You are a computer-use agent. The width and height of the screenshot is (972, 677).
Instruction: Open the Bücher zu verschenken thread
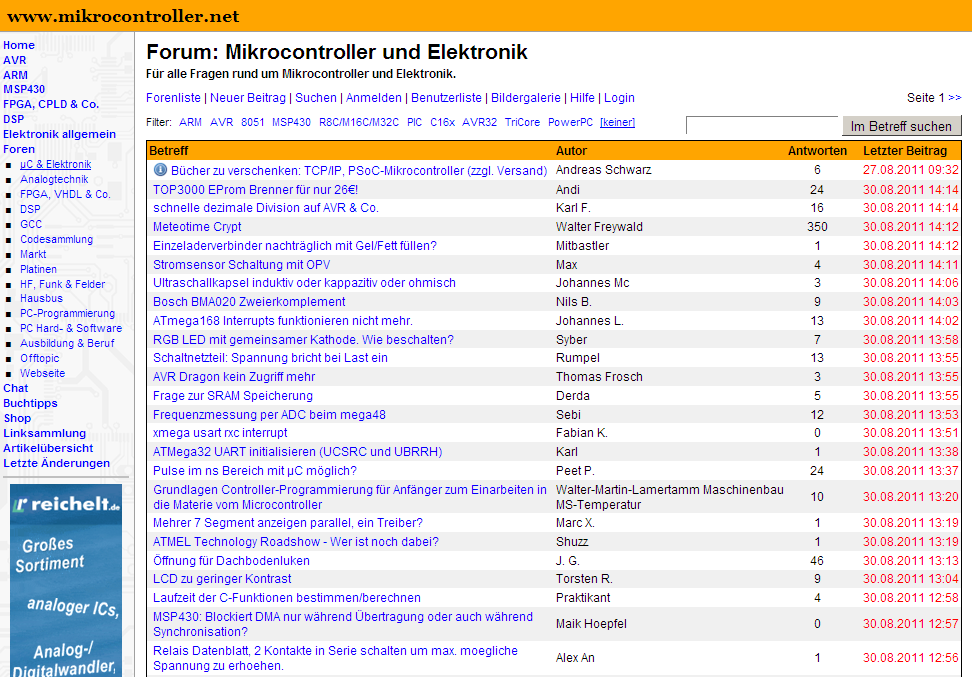point(359,170)
